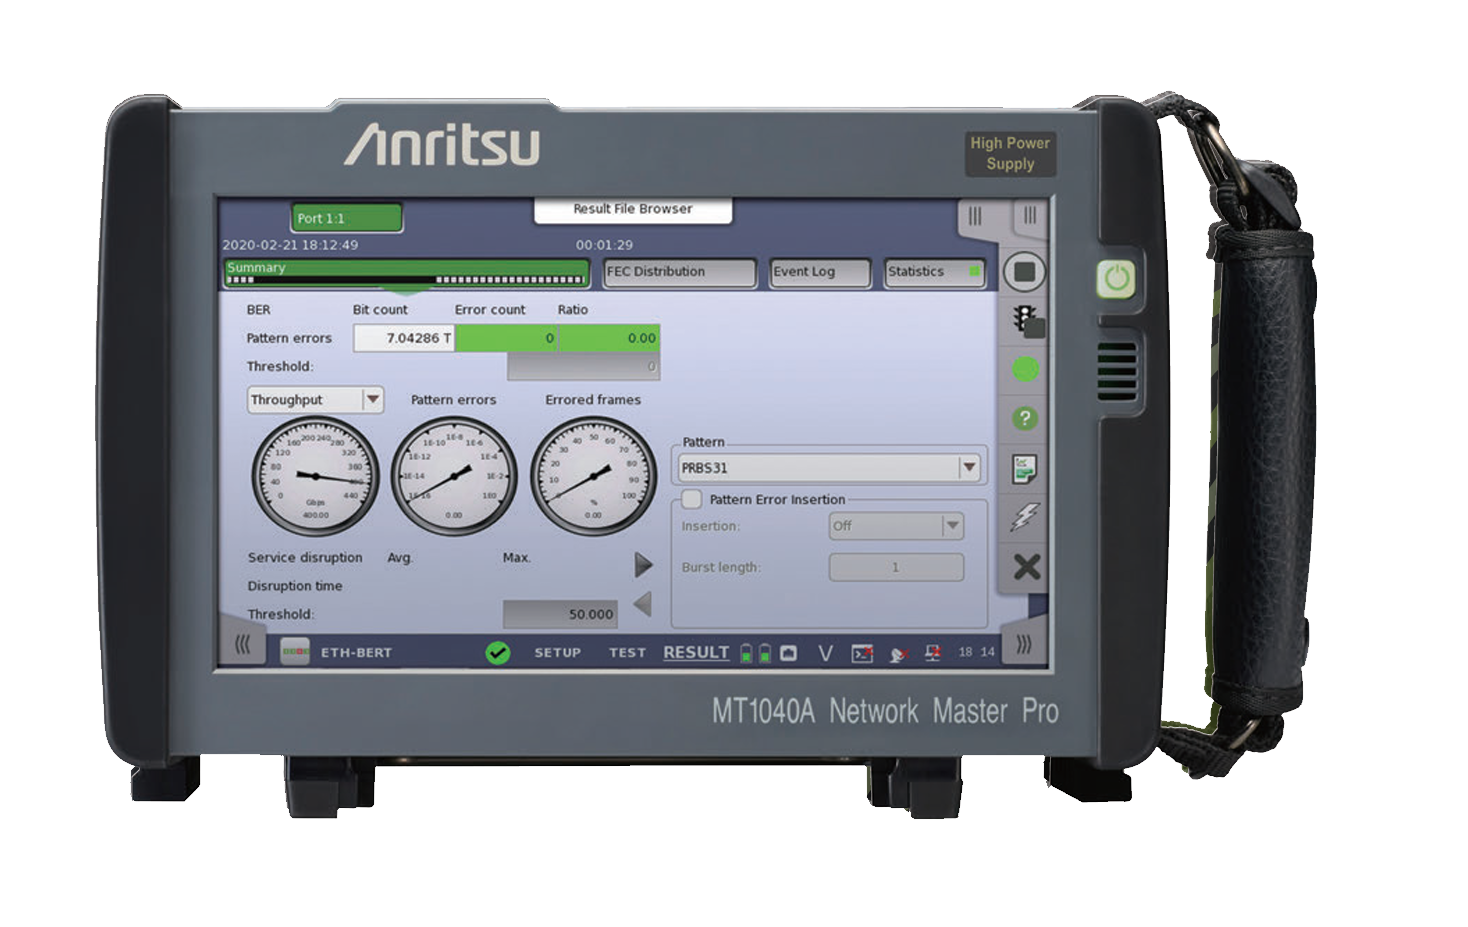Select the Port 1:1 button
The width and height of the screenshot is (1468, 927).
pos(347,218)
